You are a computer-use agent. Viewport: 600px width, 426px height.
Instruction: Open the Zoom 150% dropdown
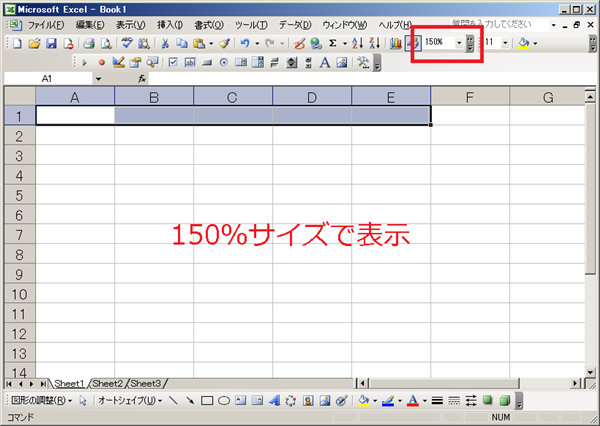coord(459,42)
